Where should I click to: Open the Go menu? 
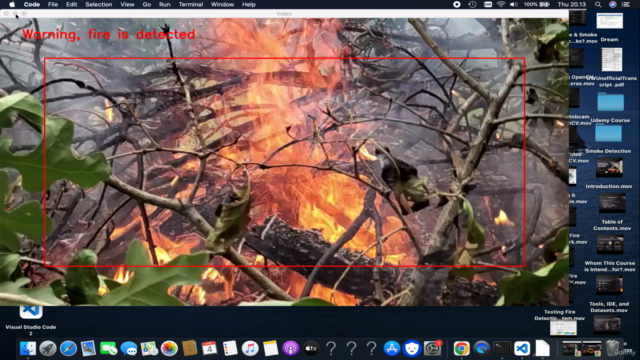pos(147,4)
